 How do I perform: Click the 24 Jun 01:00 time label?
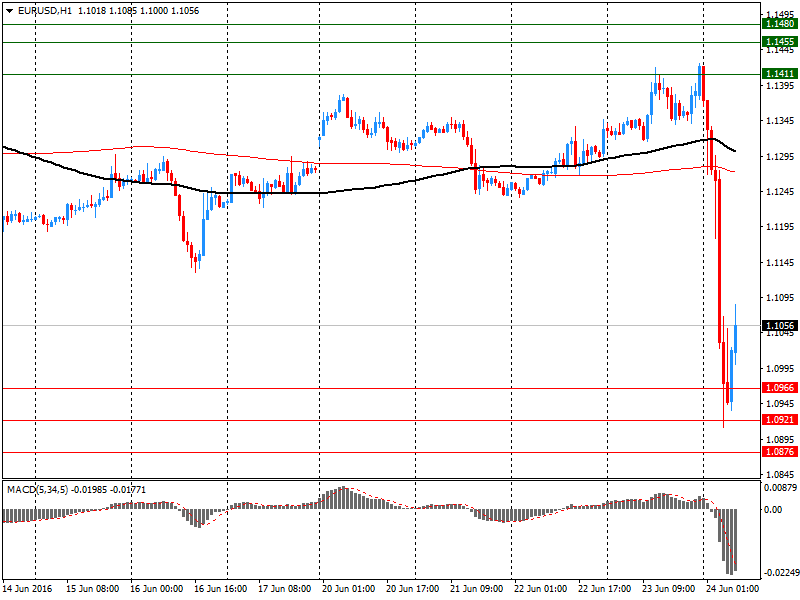click(732, 588)
